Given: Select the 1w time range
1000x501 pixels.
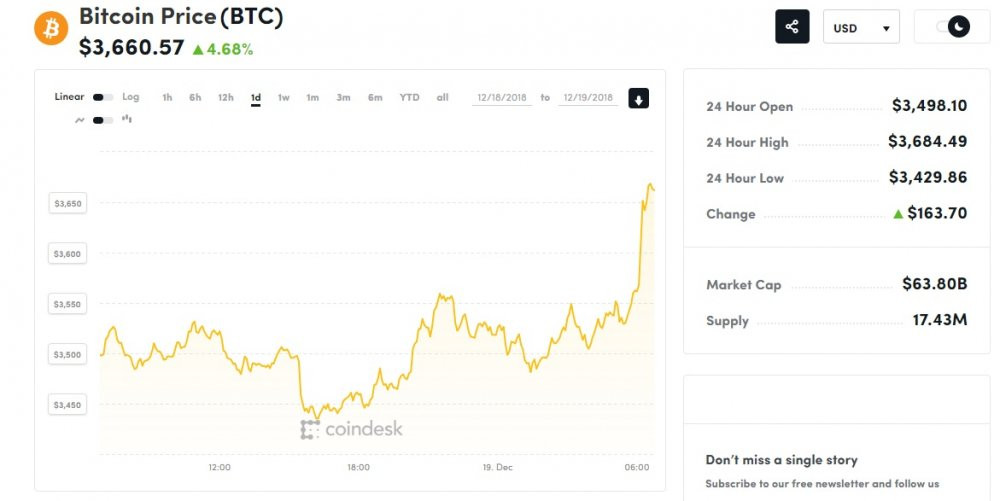Looking at the screenshot, I should (284, 98).
